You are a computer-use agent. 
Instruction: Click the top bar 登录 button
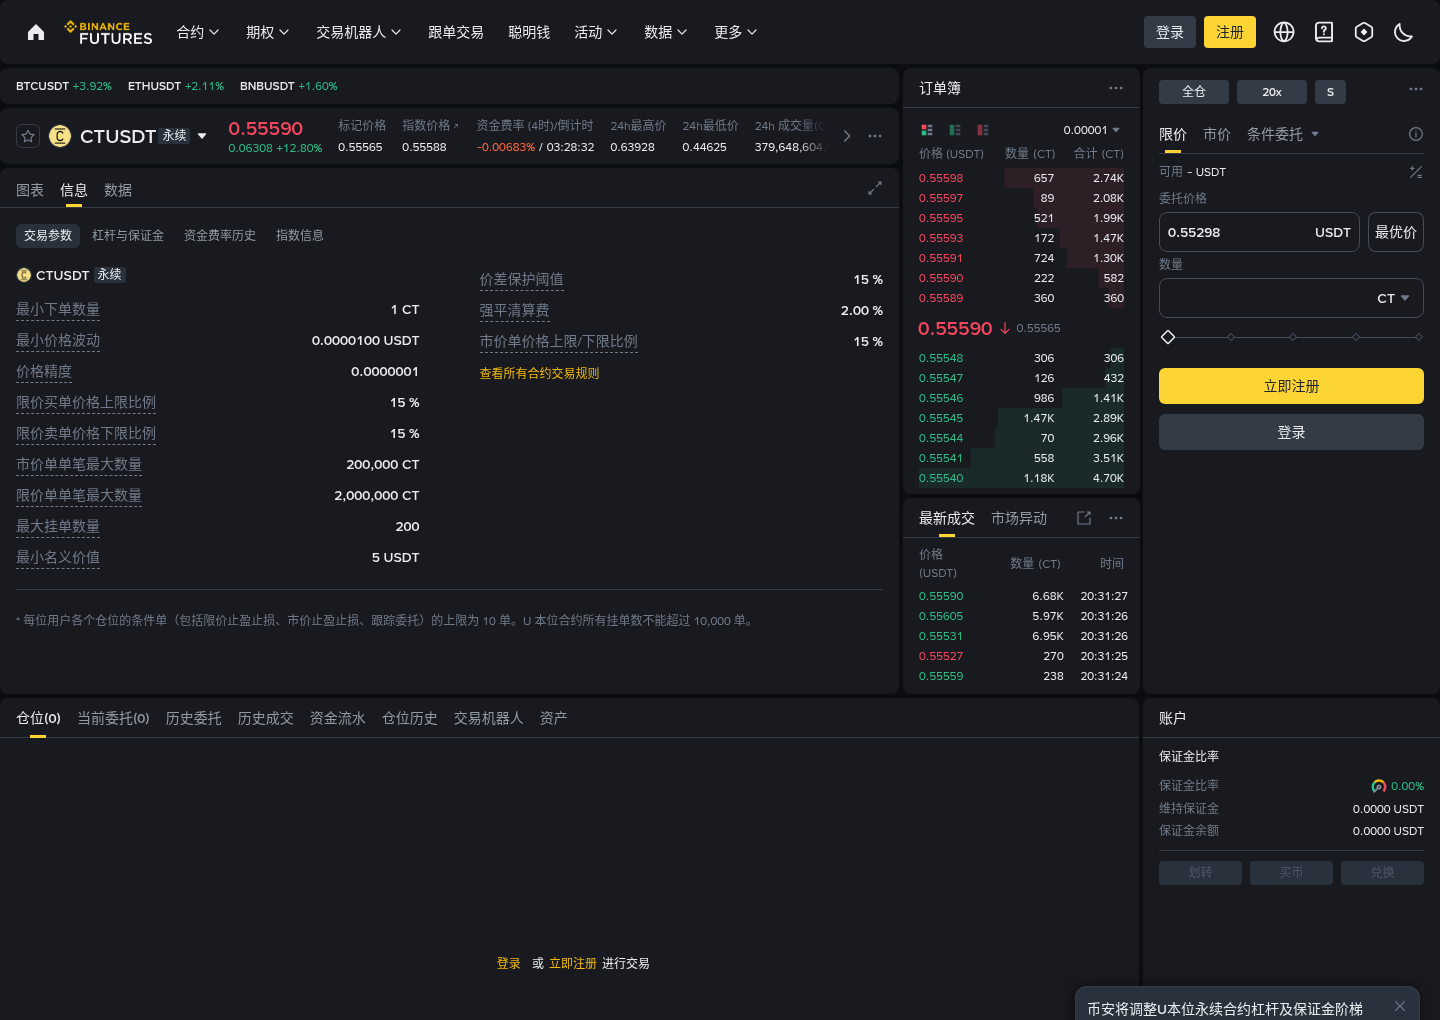1170,32
